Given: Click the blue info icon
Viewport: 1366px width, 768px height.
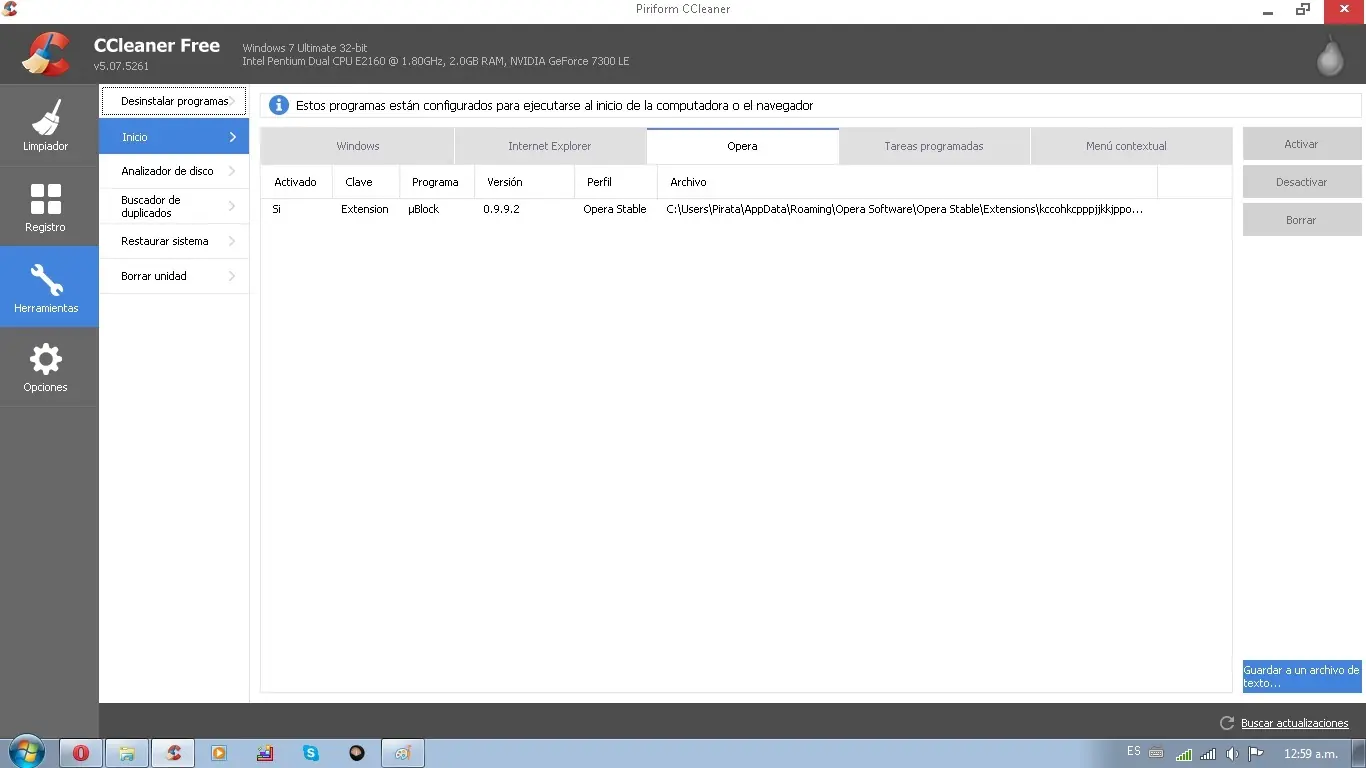Looking at the screenshot, I should point(279,105).
